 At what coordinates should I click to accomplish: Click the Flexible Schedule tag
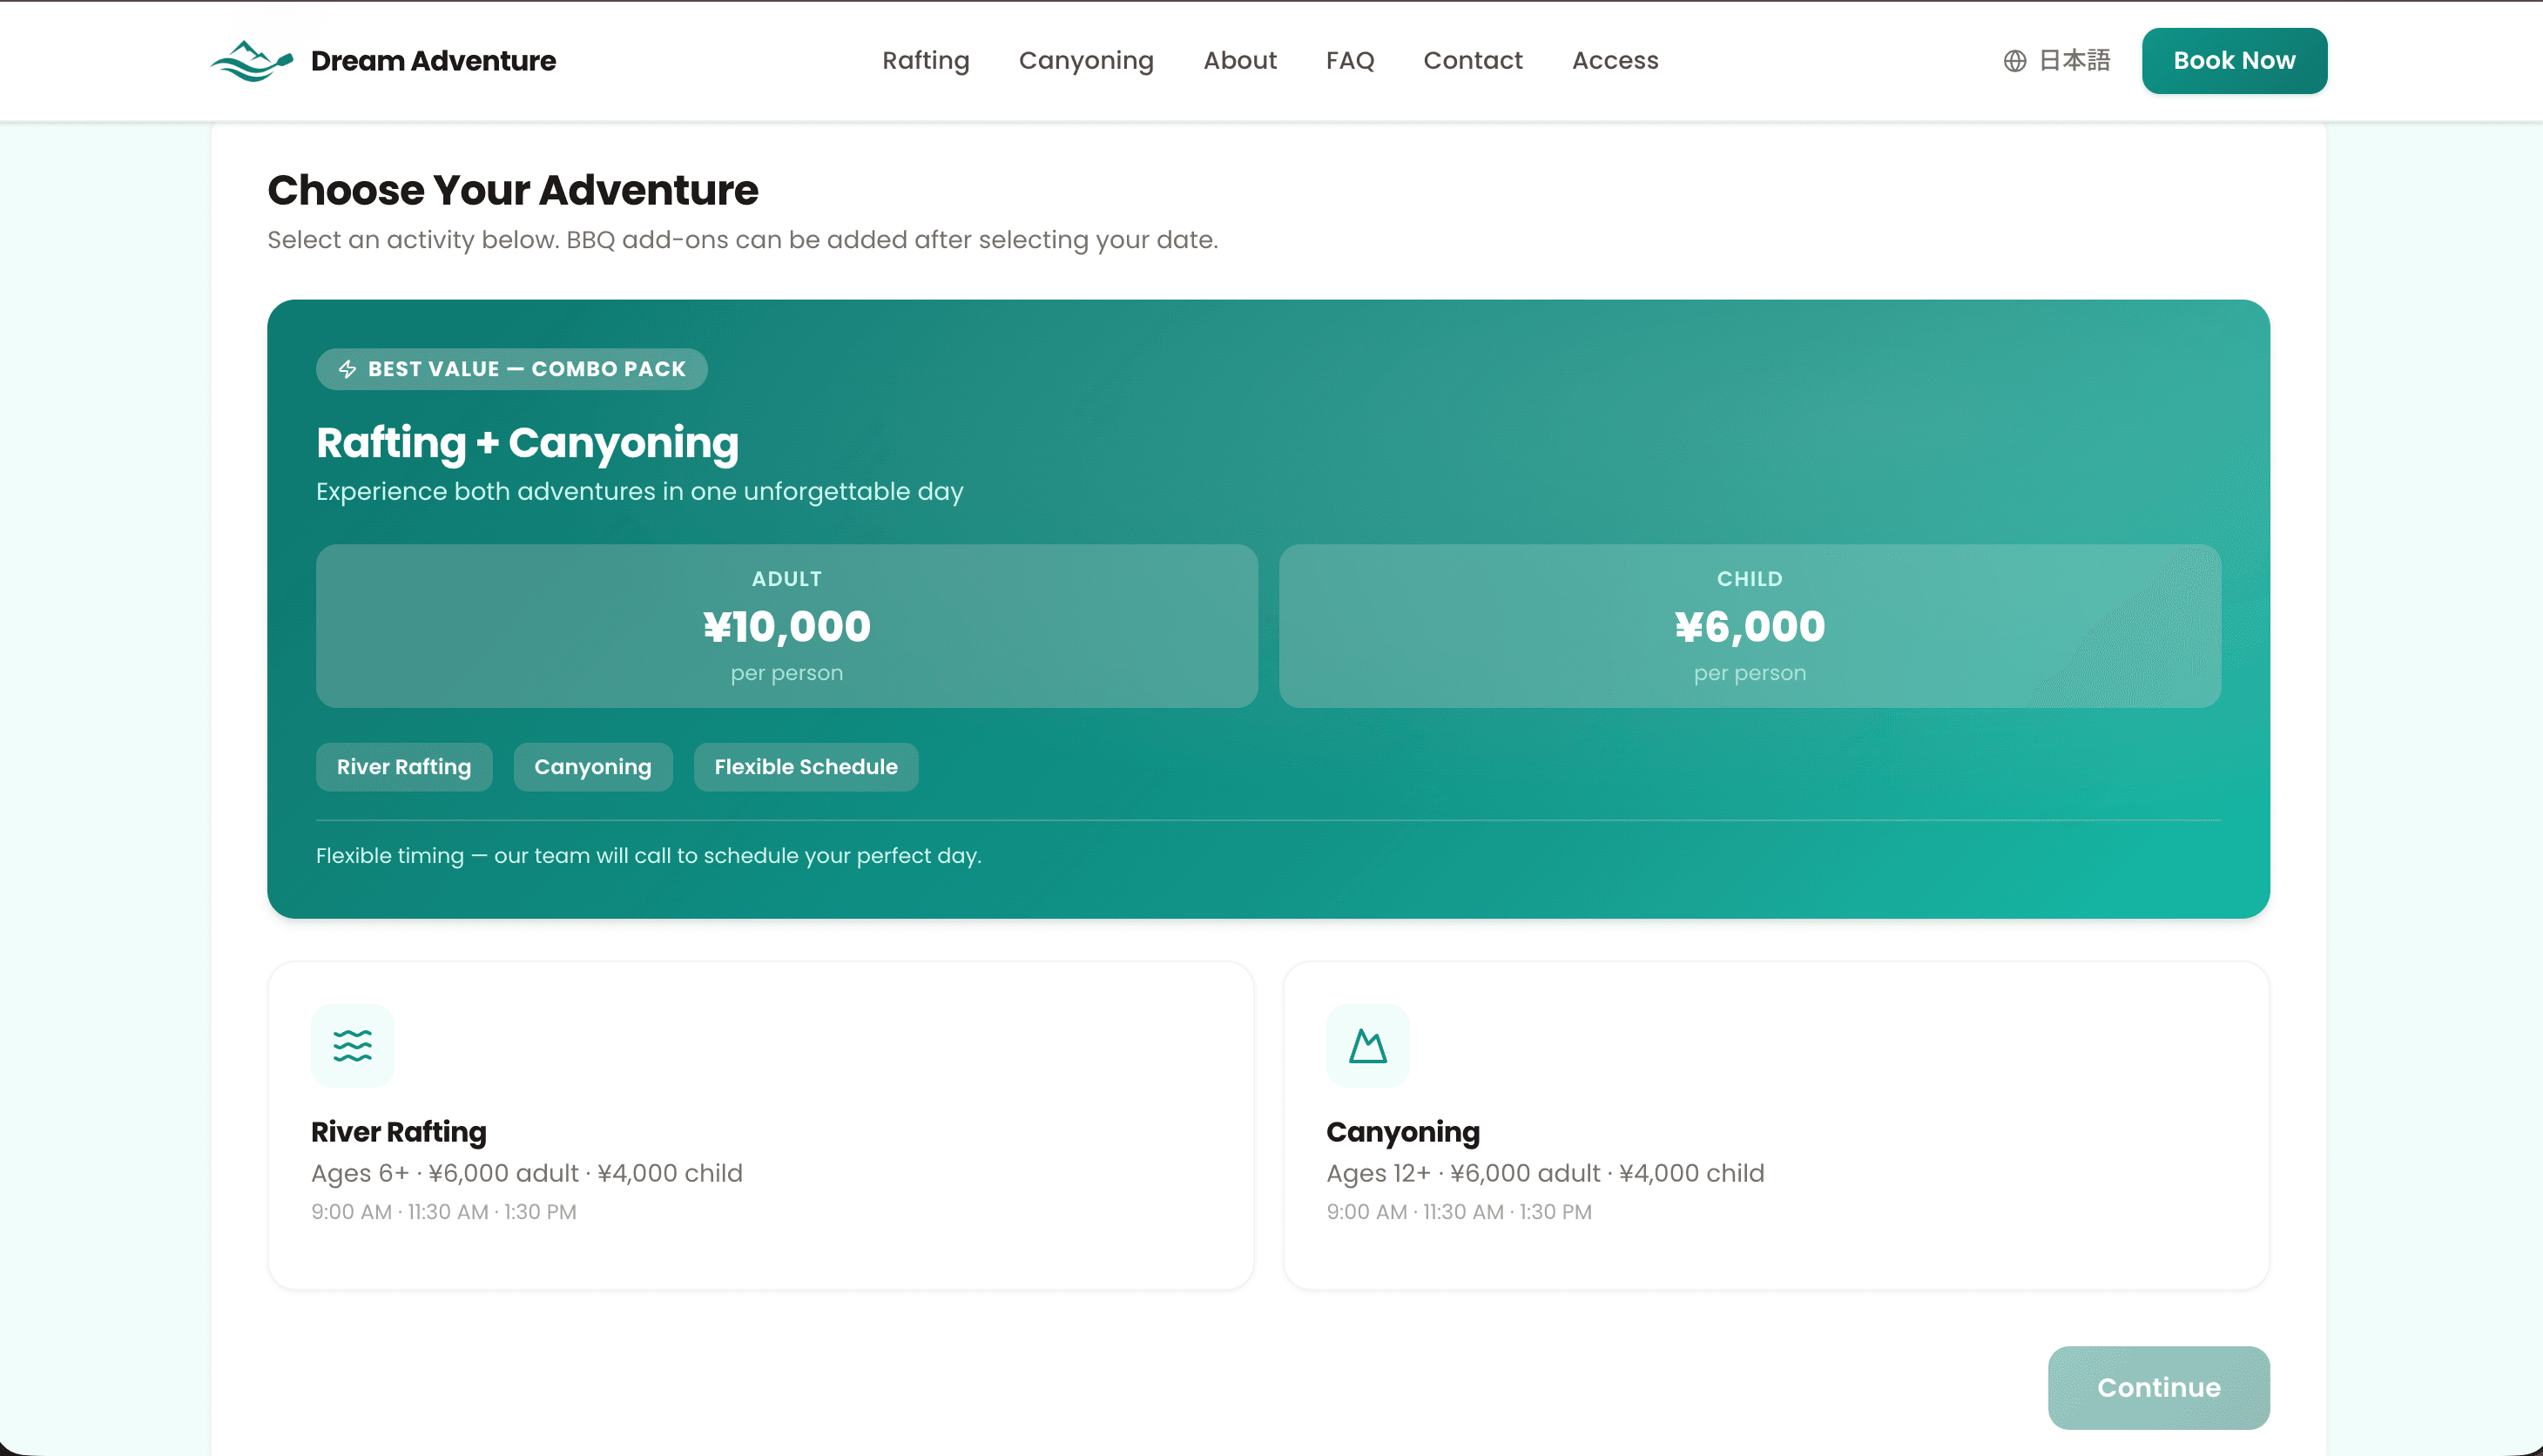point(805,767)
